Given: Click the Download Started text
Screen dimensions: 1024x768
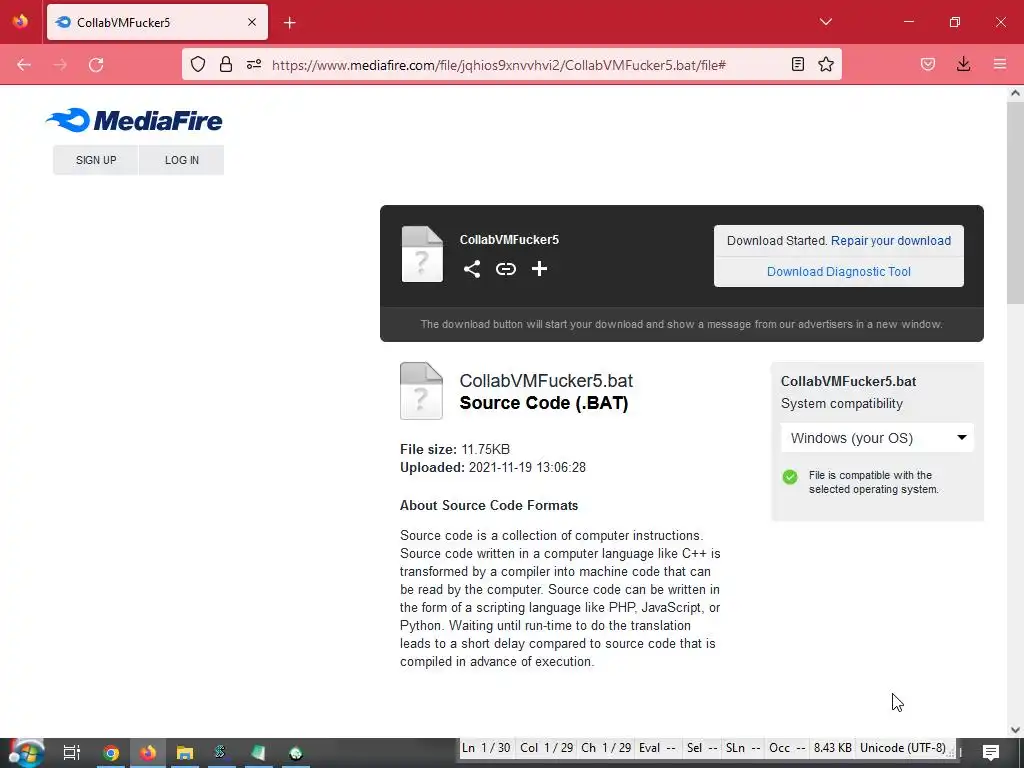Looking at the screenshot, I should [777, 240].
